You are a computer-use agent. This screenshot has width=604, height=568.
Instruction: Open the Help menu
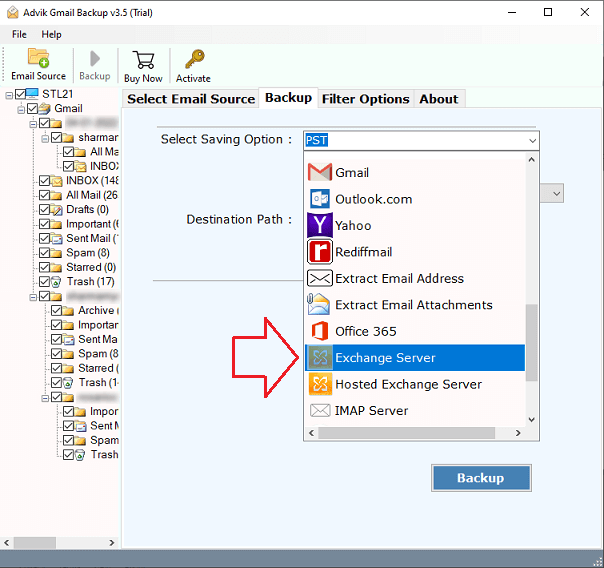[x=51, y=34]
